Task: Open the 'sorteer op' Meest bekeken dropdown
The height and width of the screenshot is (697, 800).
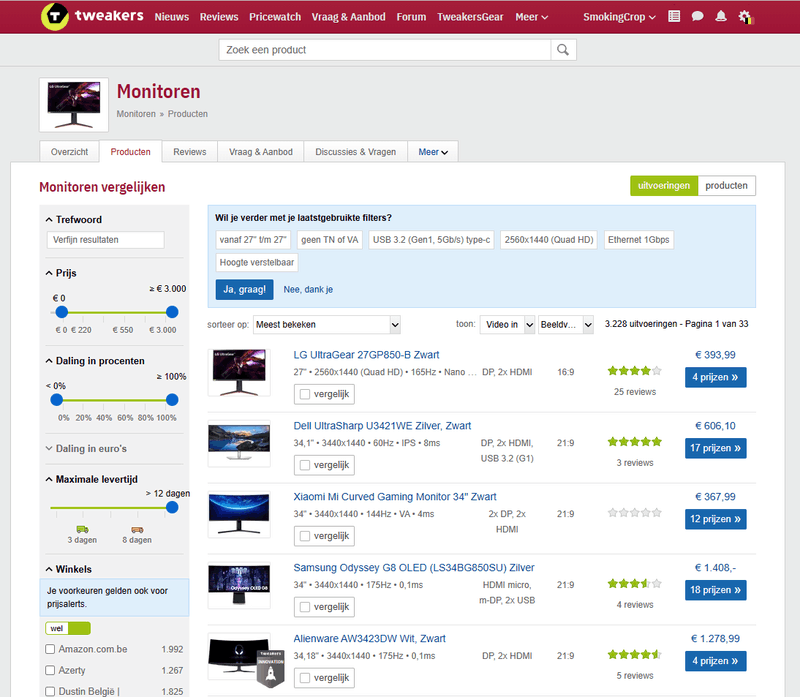Action: tap(327, 325)
